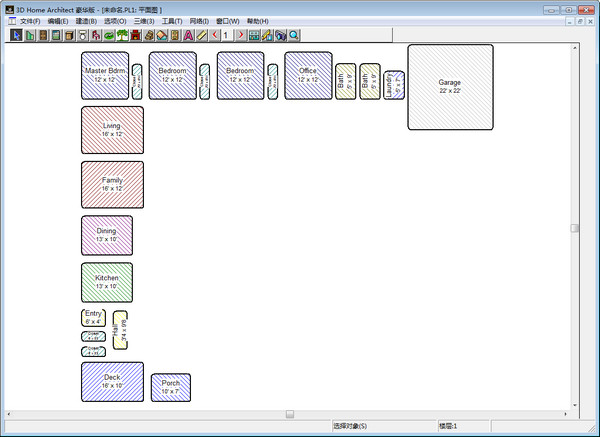The image size is (600, 437).
Task: Click the Living room block
Action: tap(112, 130)
